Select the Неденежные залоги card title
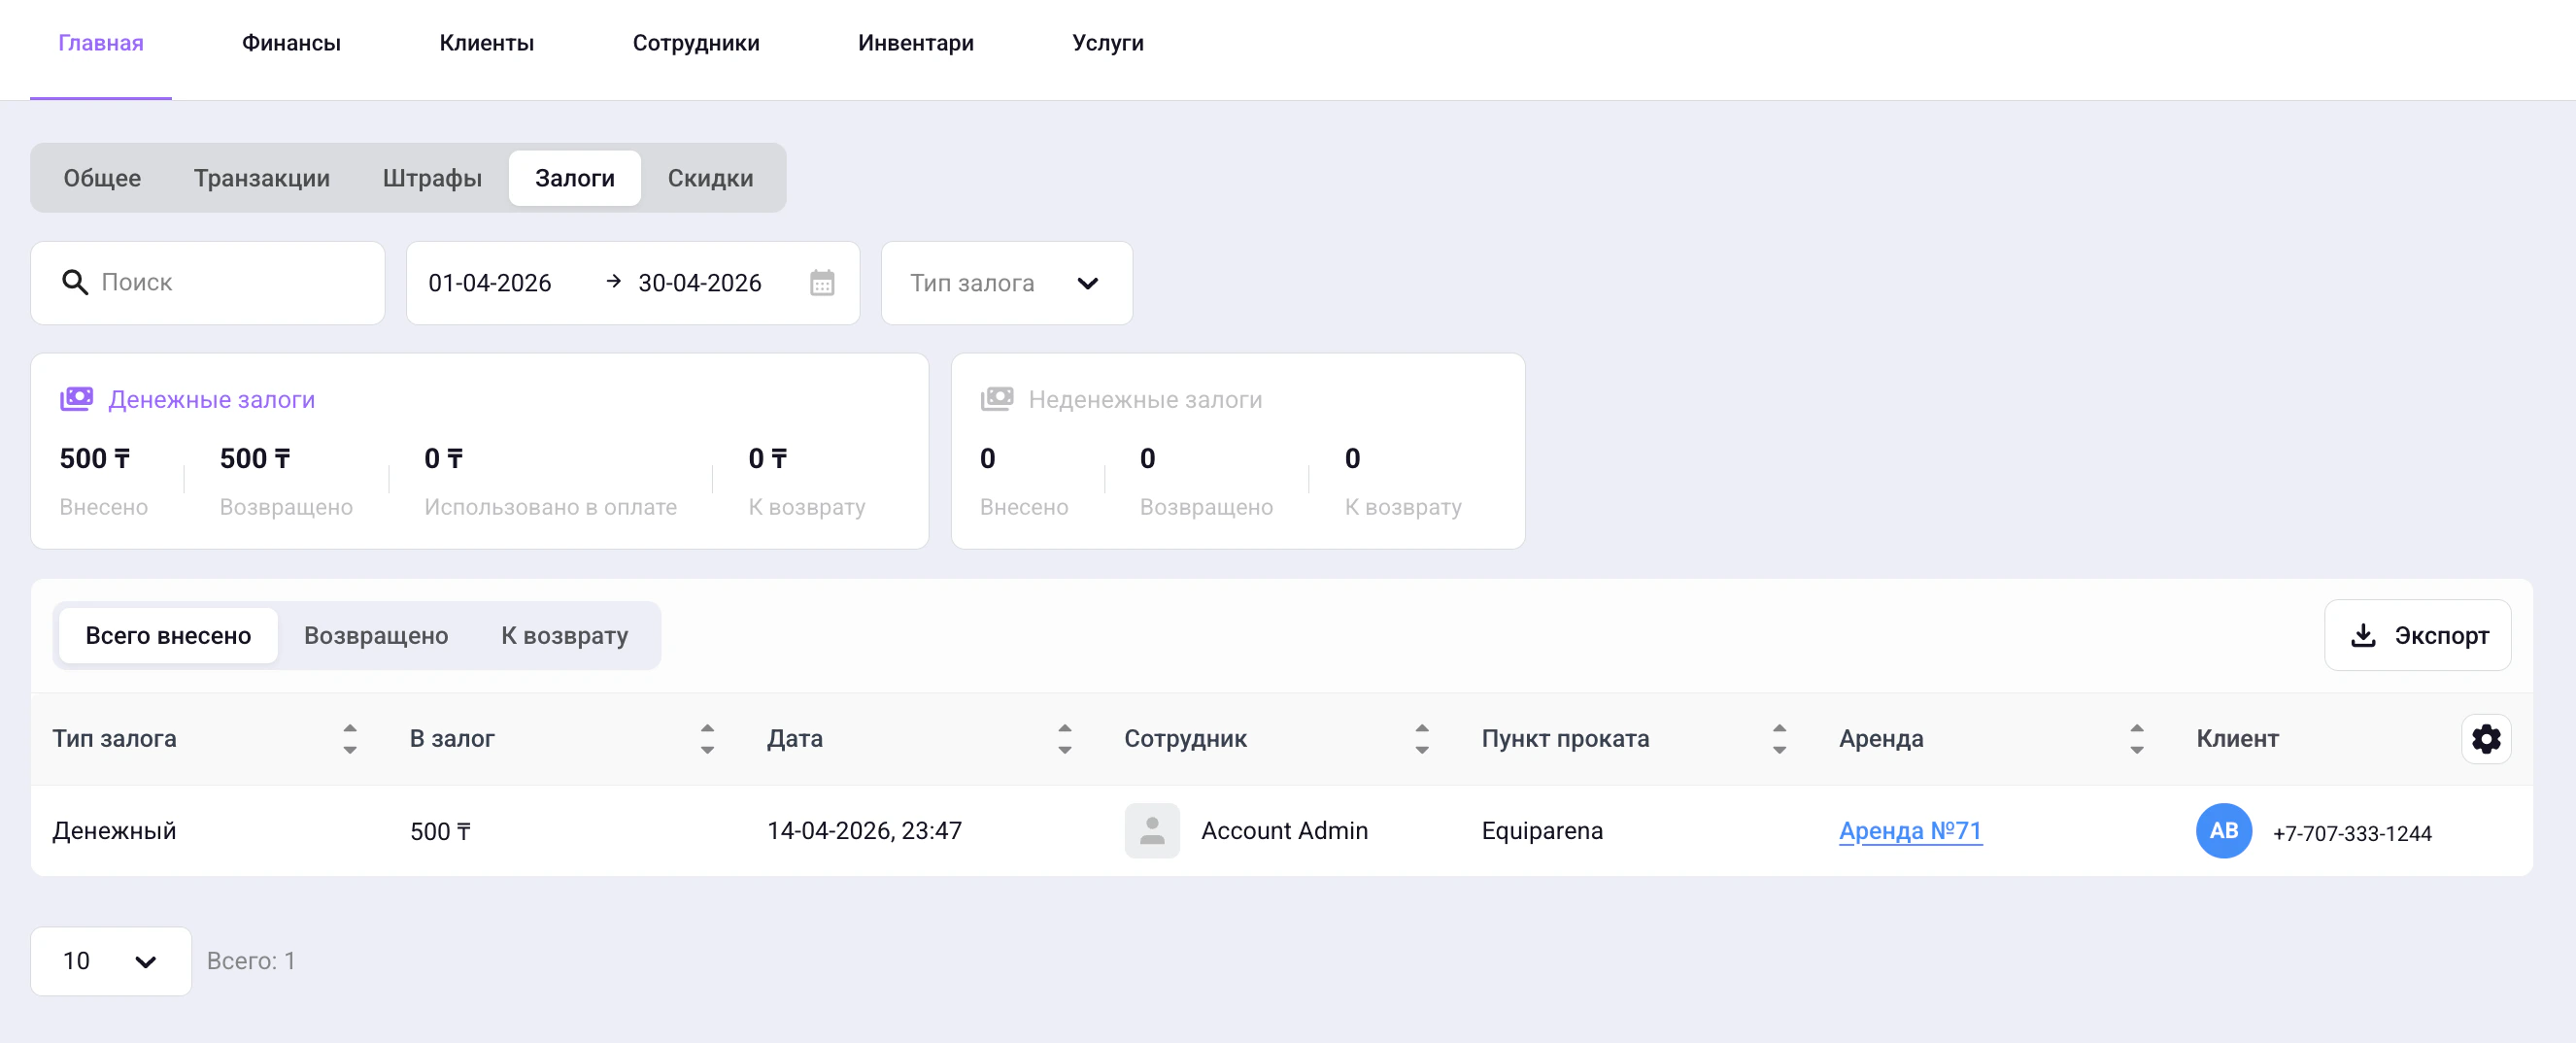Screen dimensions: 2576x1043 click(x=1145, y=400)
